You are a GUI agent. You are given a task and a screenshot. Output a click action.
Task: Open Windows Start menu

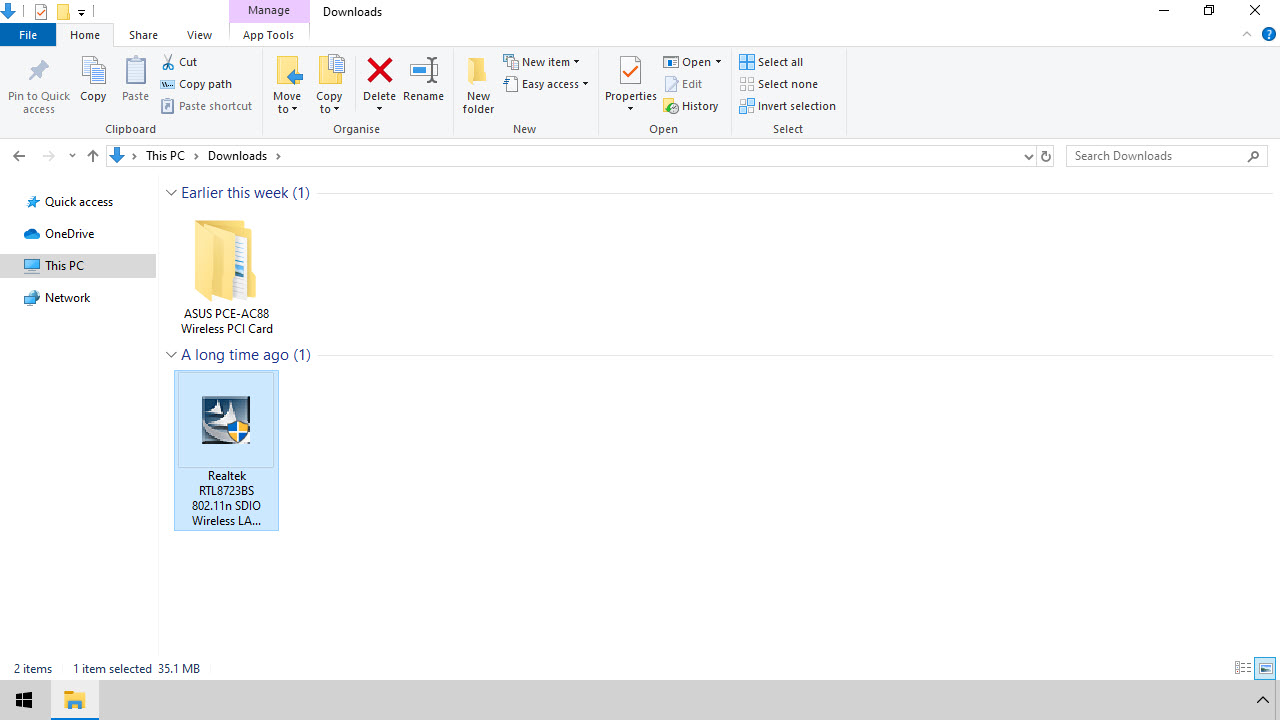click(24, 700)
